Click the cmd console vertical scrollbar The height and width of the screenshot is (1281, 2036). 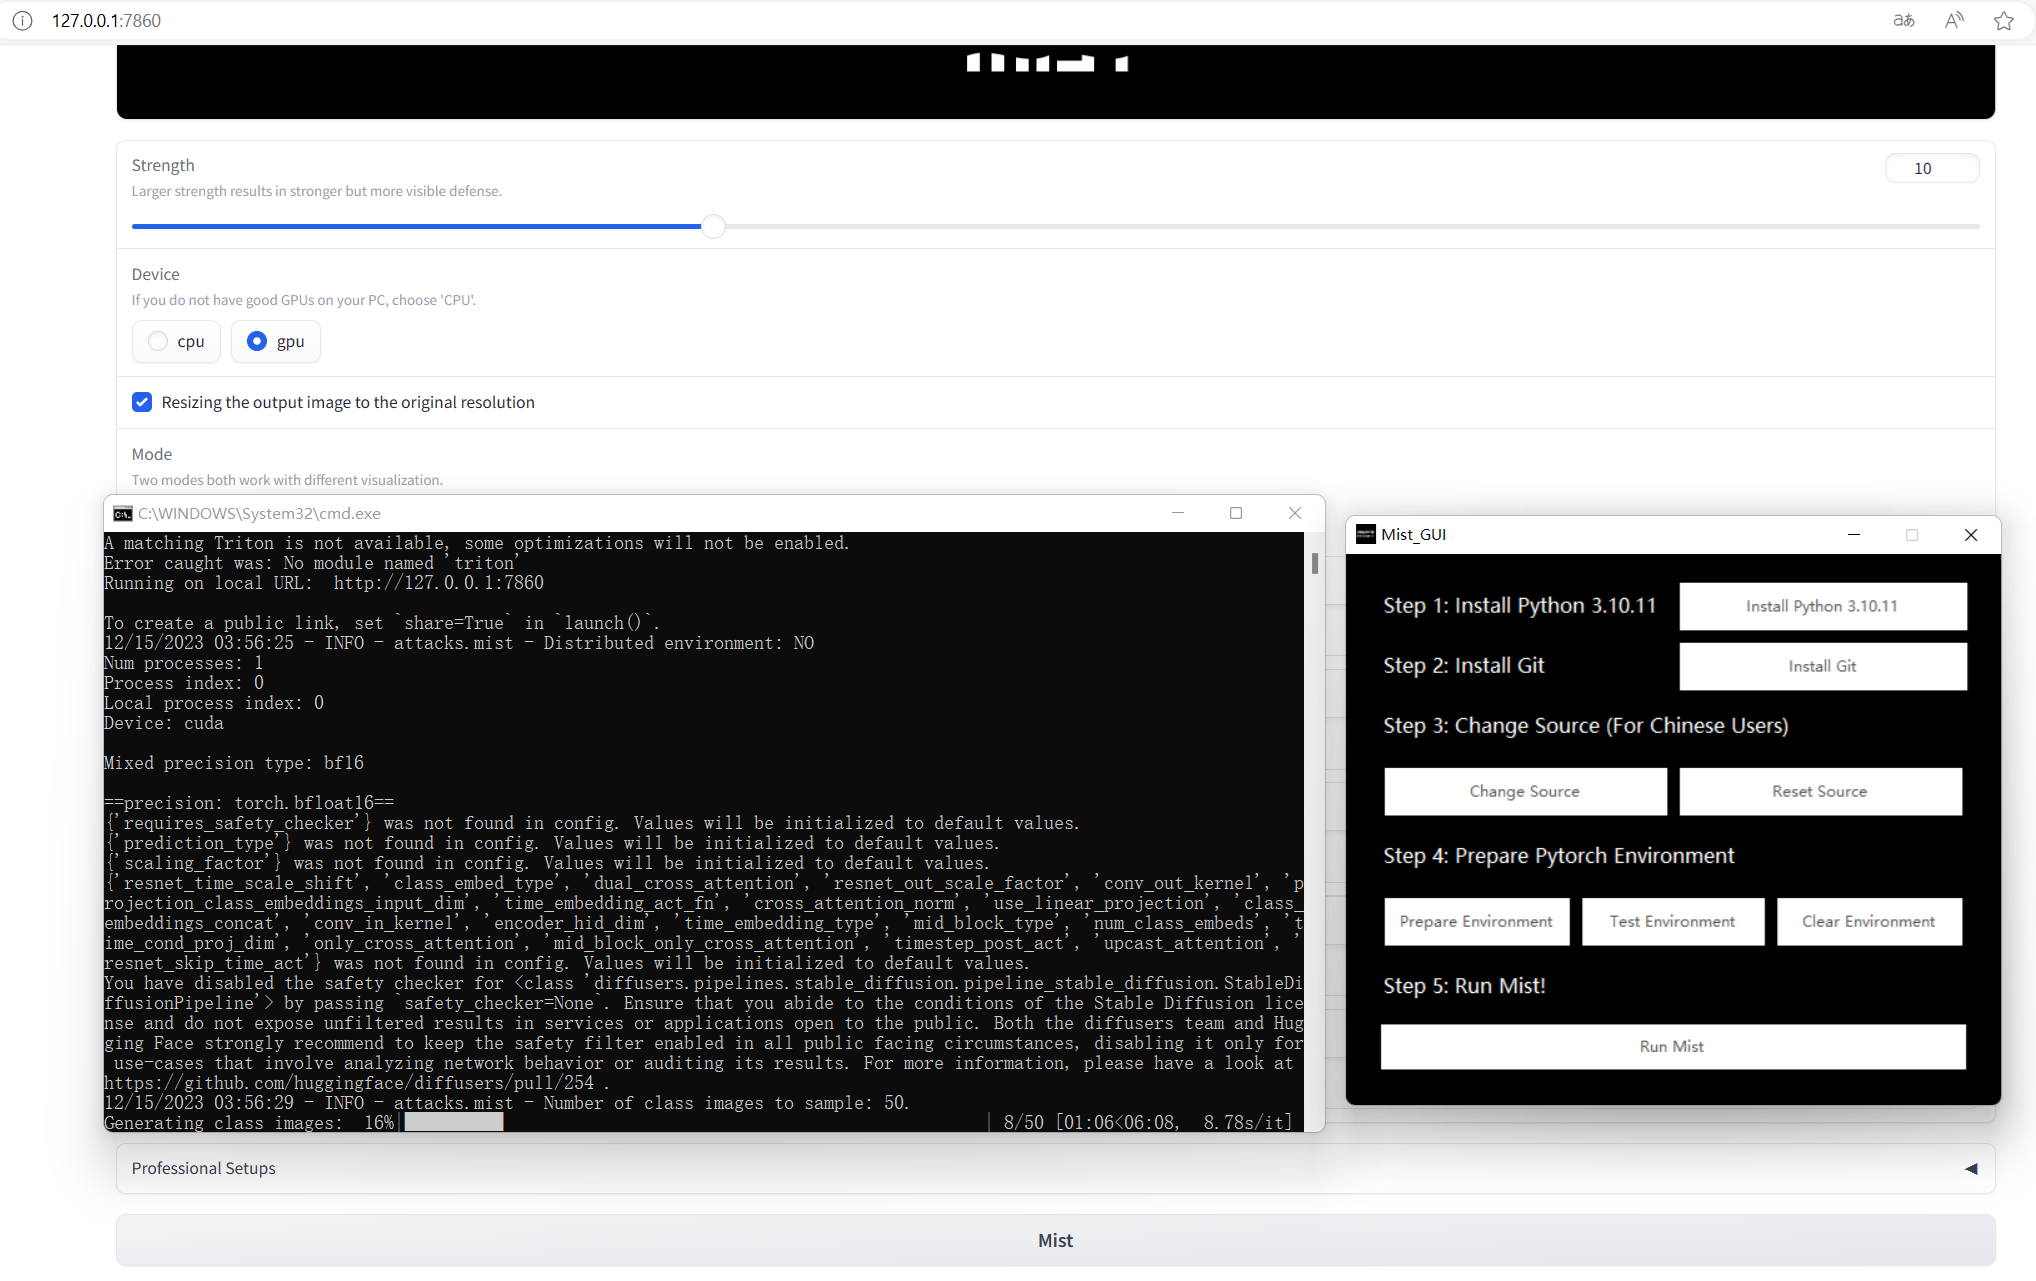click(x=1314, y=564)
